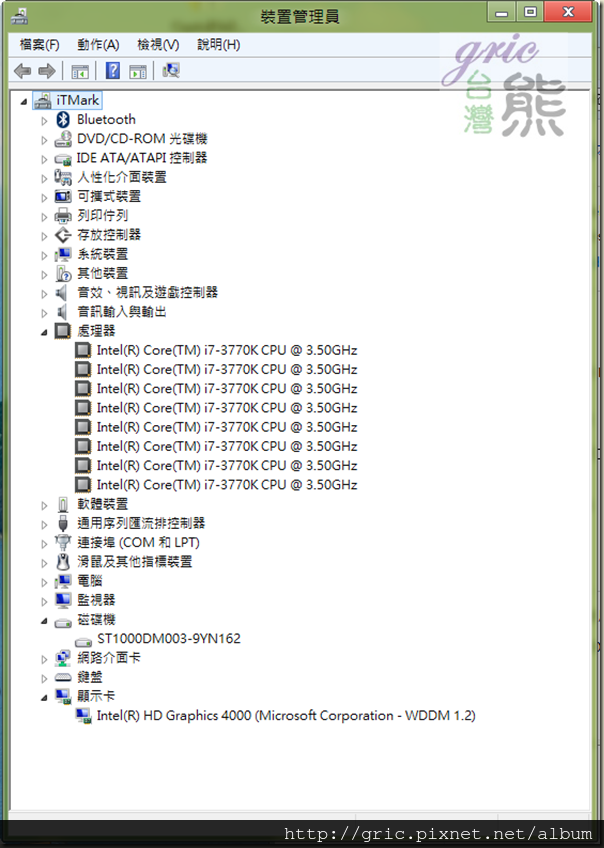The width and height of the screenshot is (604, 848).
Task: Close the 裝置管理員 window
Action: [x=568, y=12]
